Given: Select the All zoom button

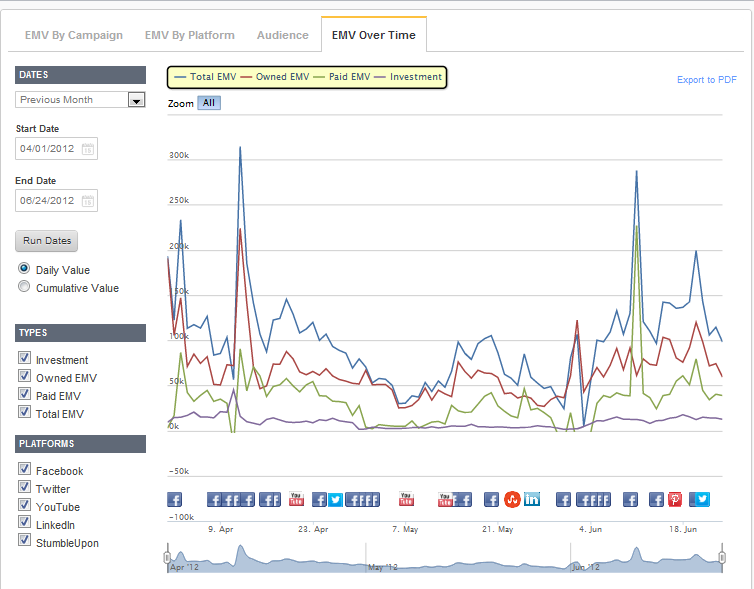Looking at the screenshot, I should coord(209,103).
